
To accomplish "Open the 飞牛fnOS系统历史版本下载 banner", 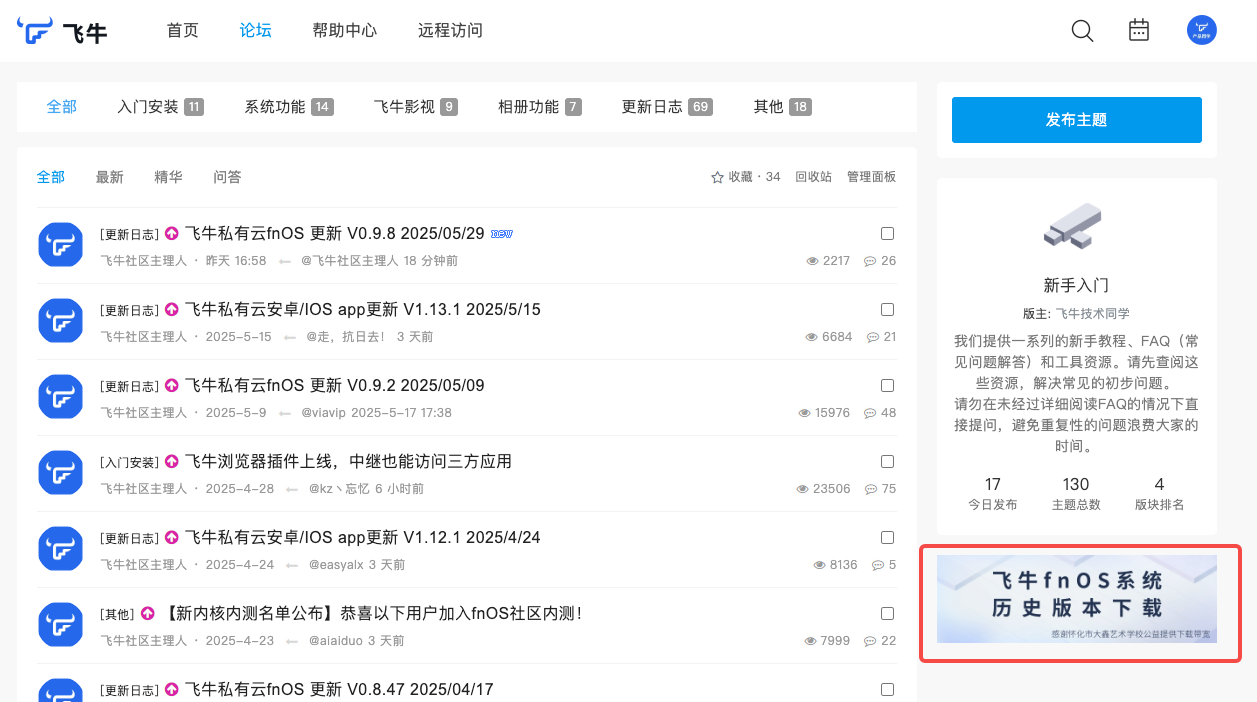I will (x=1077, y=599).
